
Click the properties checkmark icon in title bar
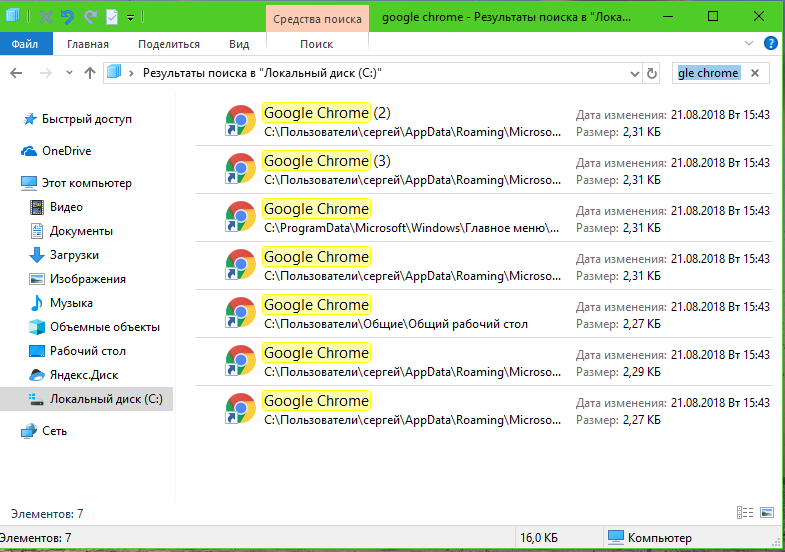point(112,17)
